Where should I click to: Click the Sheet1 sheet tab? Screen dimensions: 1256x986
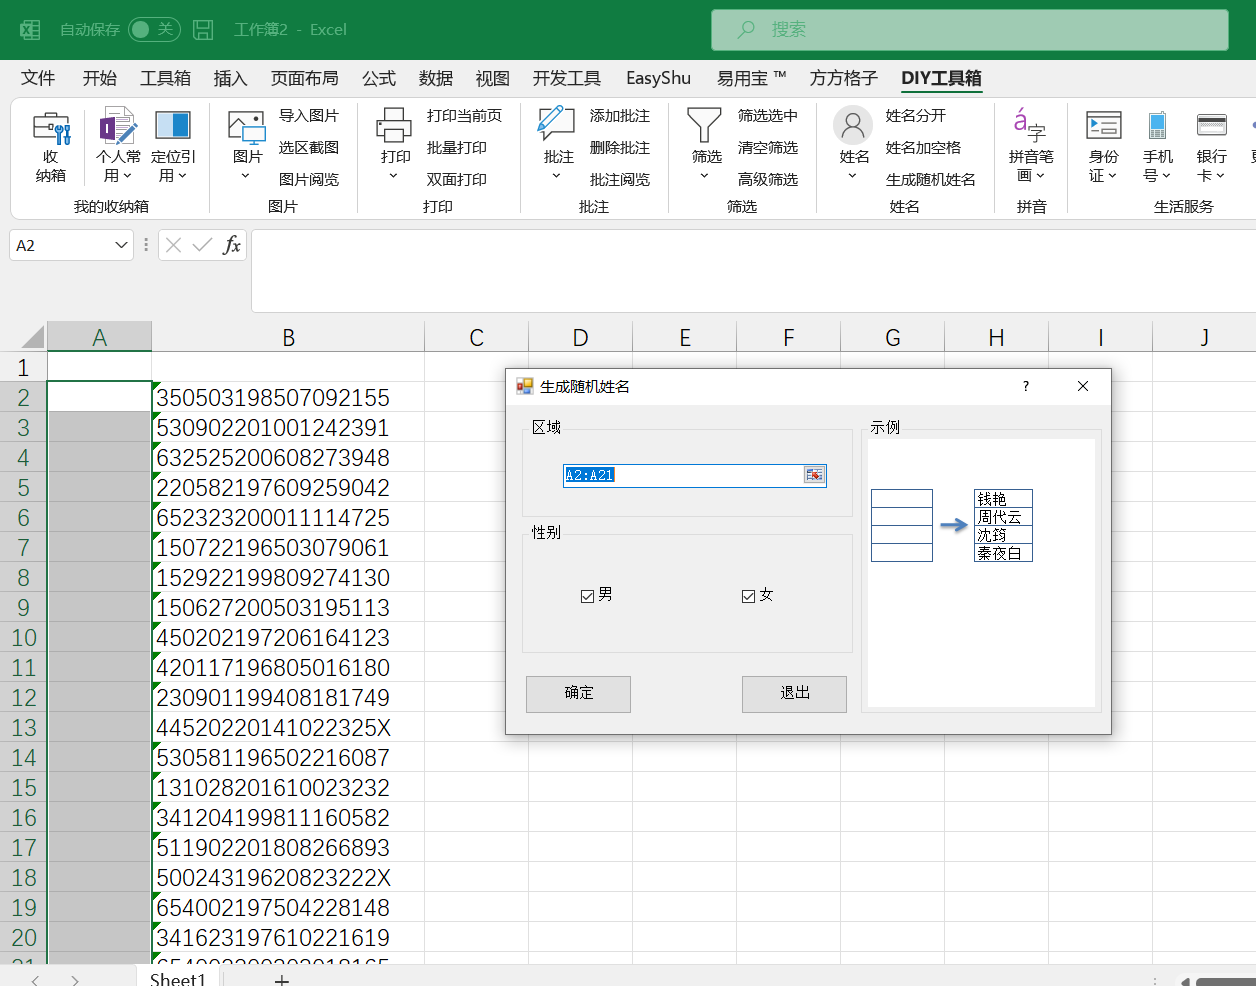click(177, 979)
